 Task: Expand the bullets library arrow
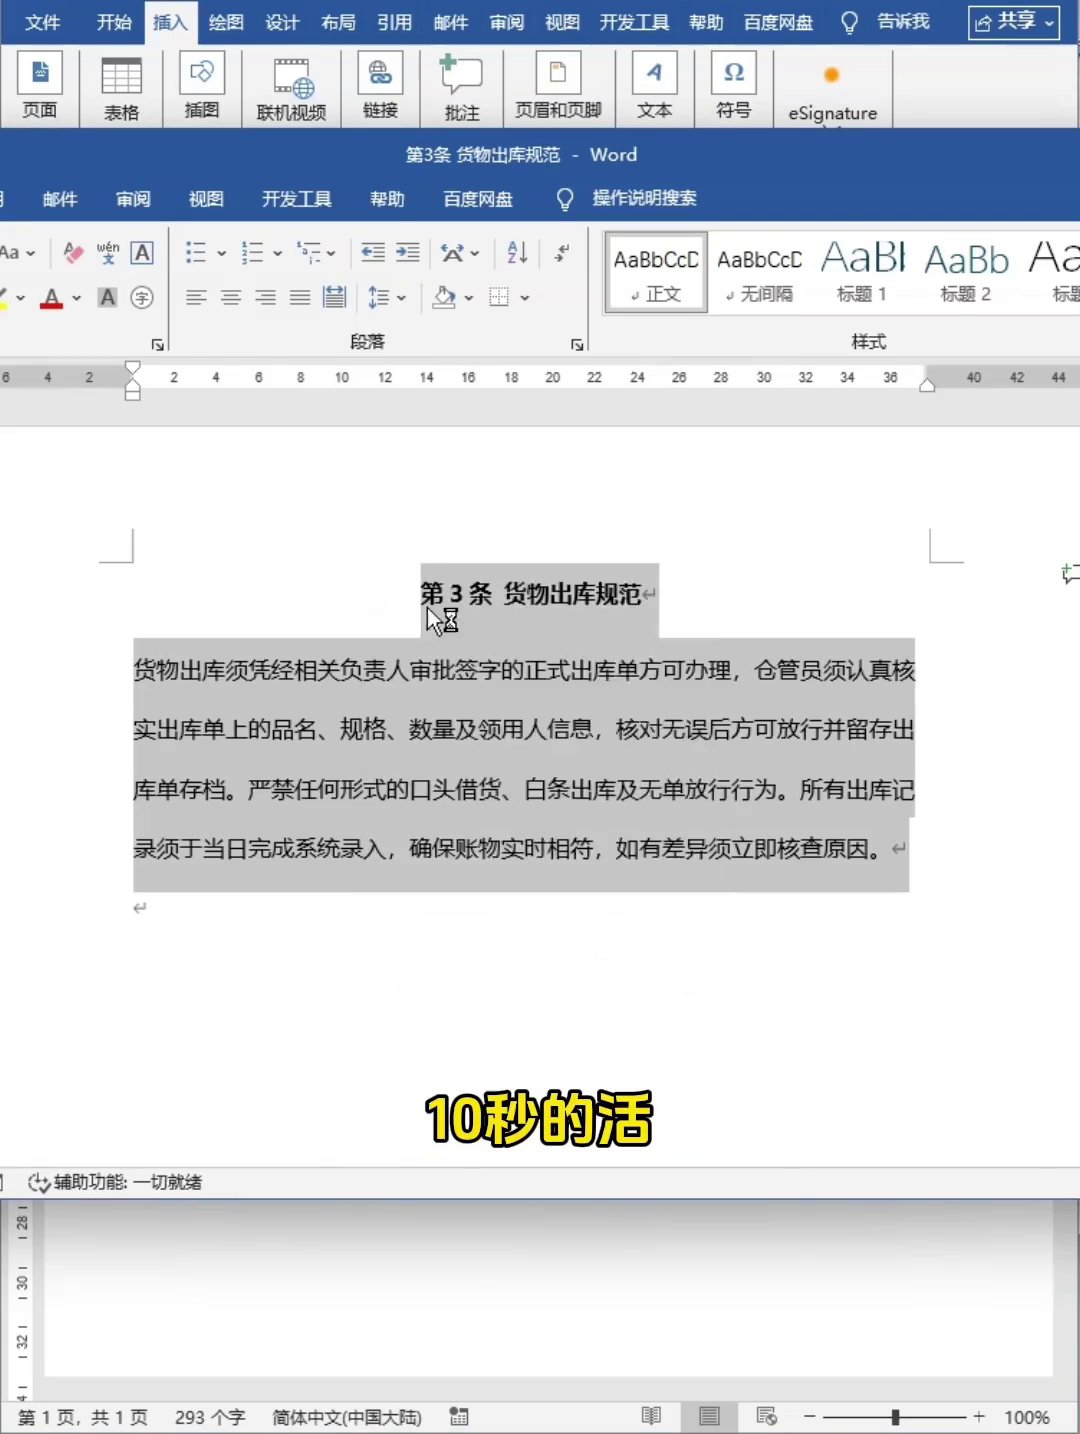(221, 254)
